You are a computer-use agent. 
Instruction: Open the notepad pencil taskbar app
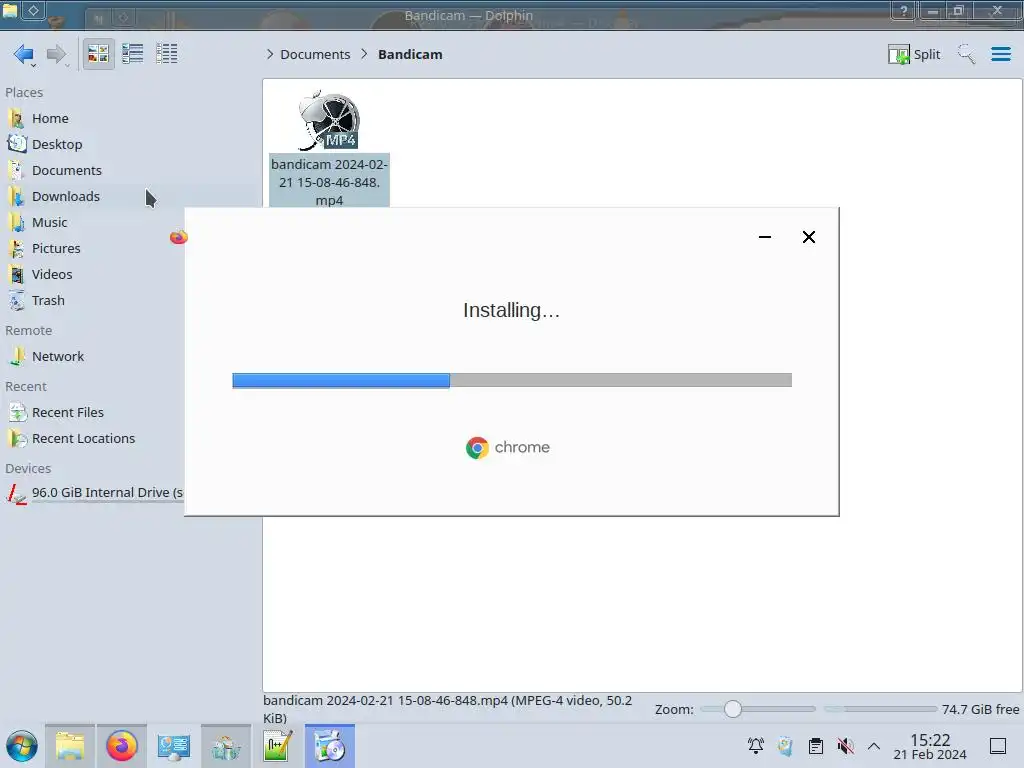[278, 746]
